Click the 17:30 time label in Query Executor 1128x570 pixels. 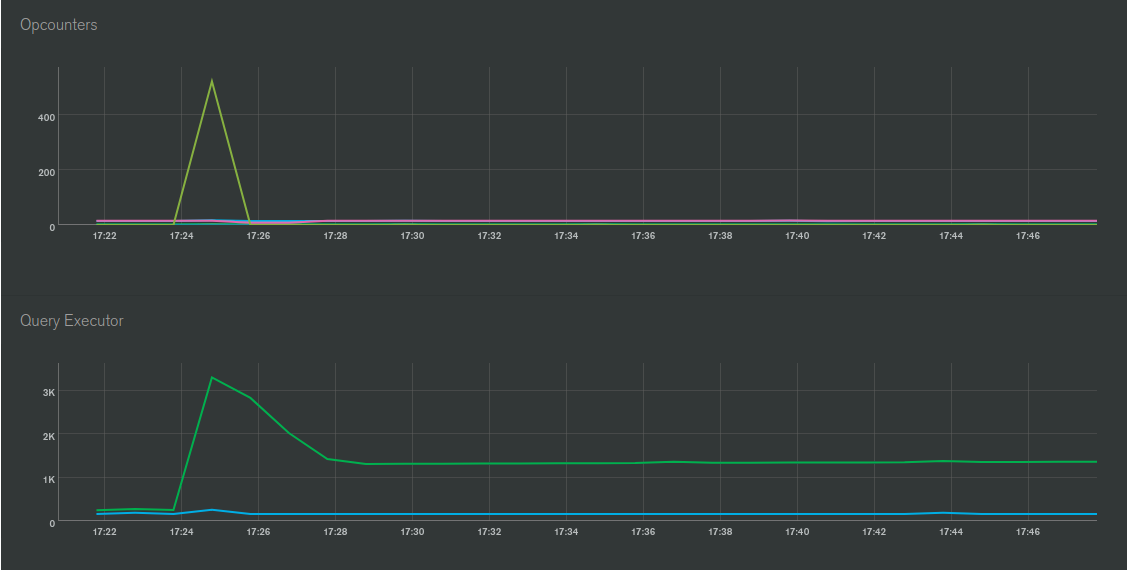(412, 532)
